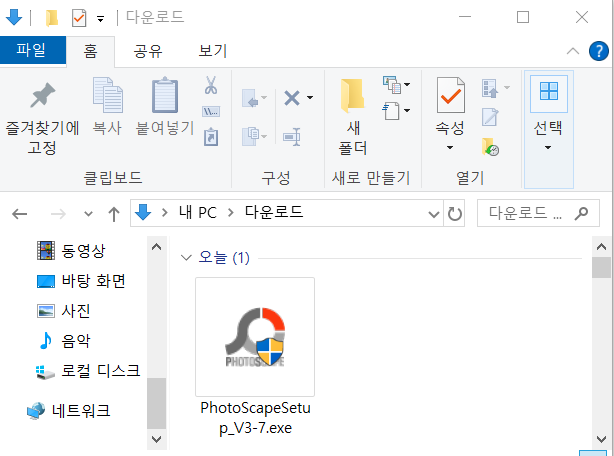The width and height of the screenshot is (614, 456).
Task: Click the 다운로드 search input field
Action: (x=525, y=213)
